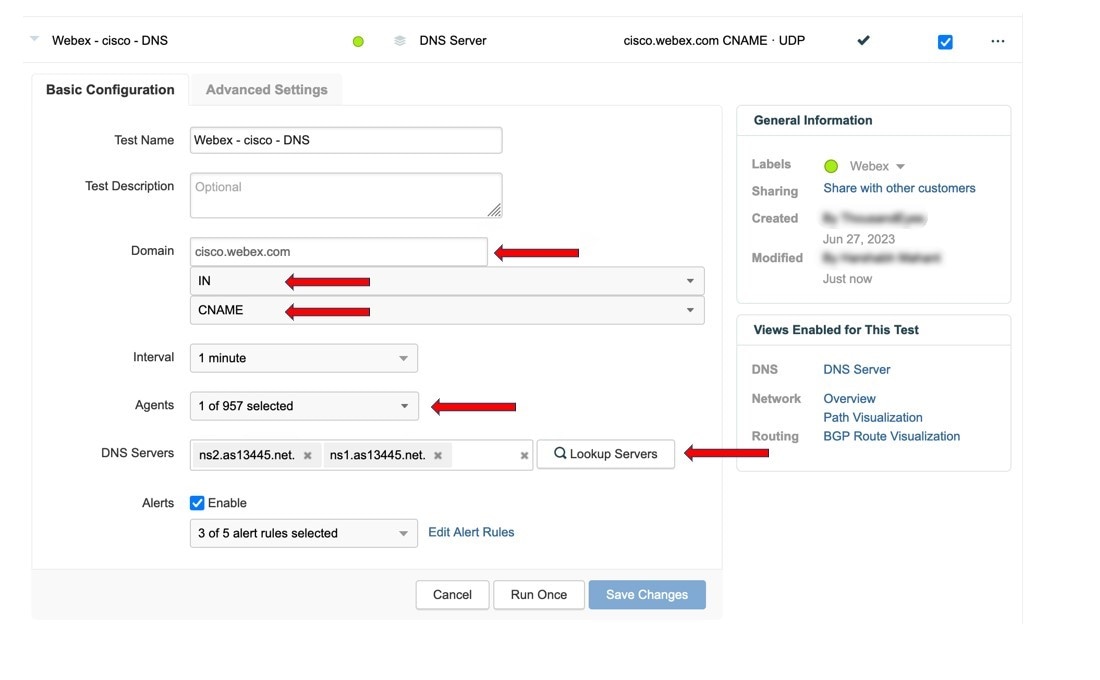Toggle the Alerts Enable checkbox
Image resolution: width=1100 pixels, height=680 pixels.
coord(197,503)
